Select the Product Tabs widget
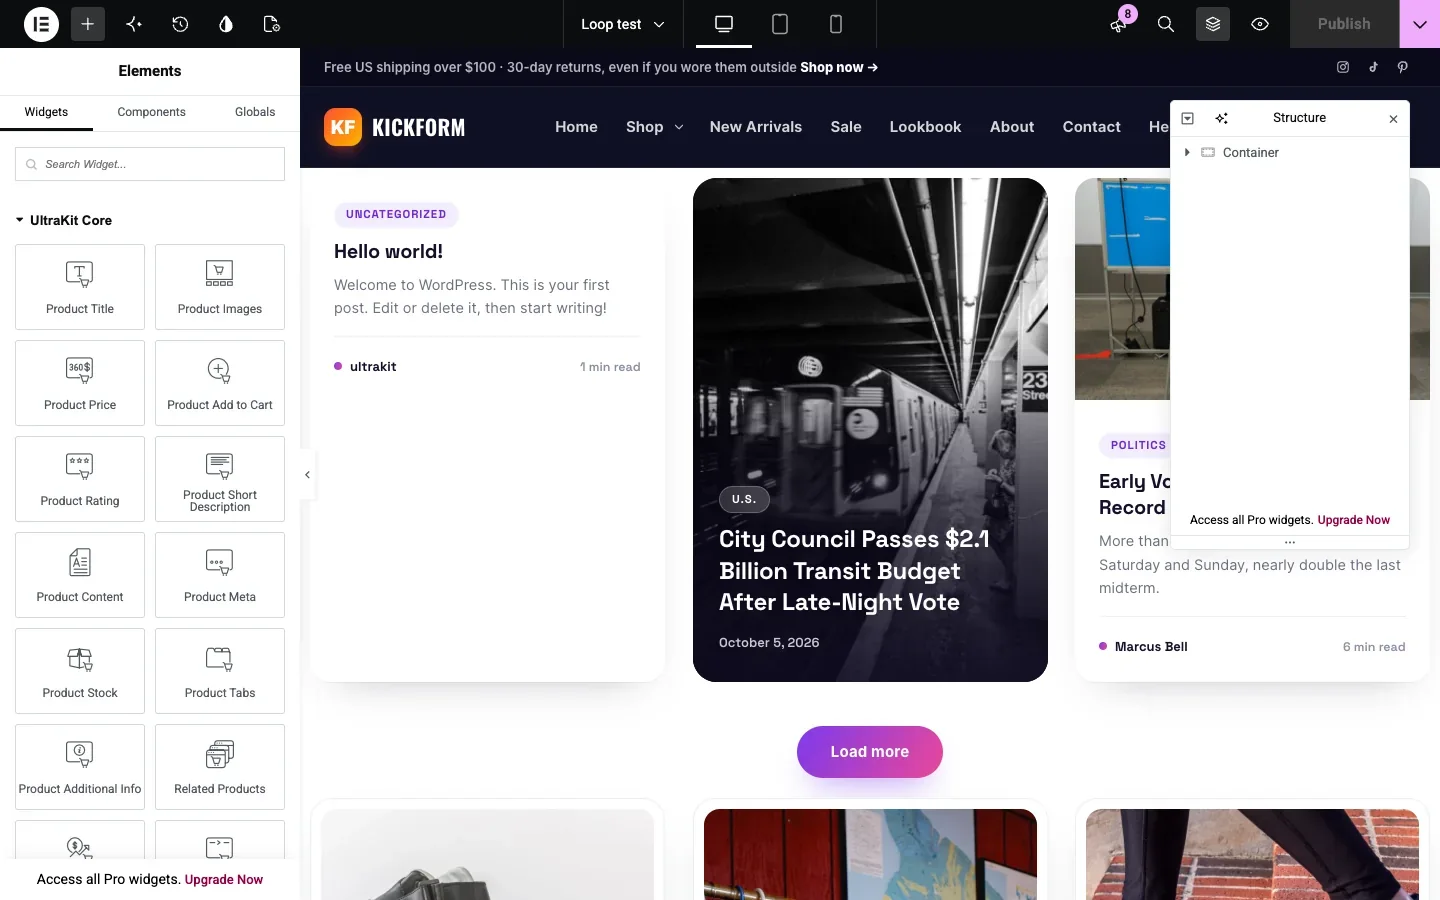 click(220, 671)
